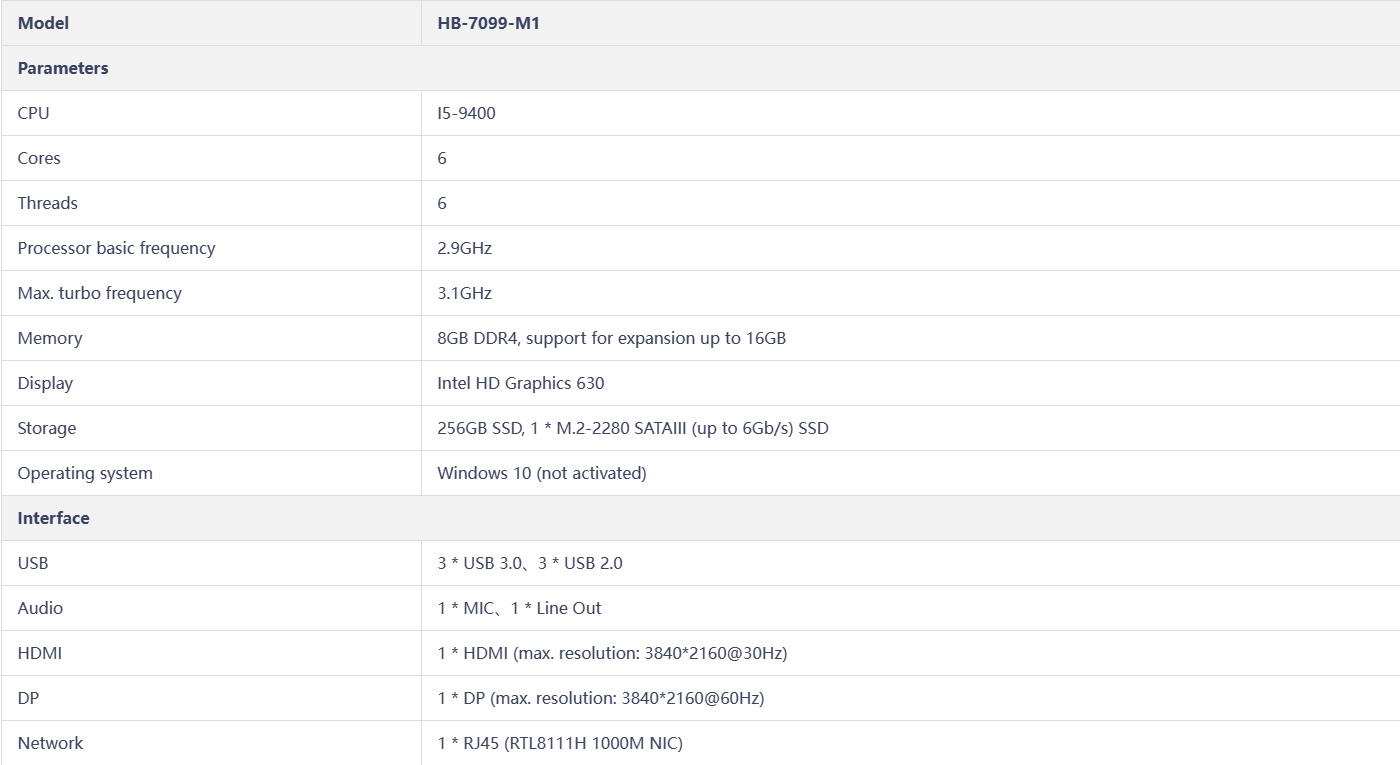
Task: Select the text "8GB DDR4, support for expansion up to 16GB"
Action: (612, 338)
